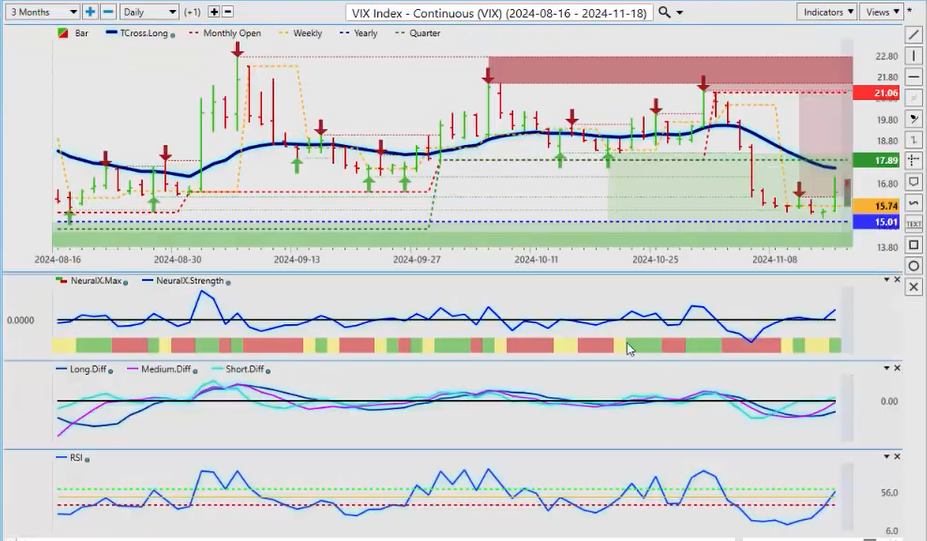Image resolution: width=927 pixels, height=541 pixels.
Task: Select the TEXT annotation tool
Action: pyautogui.click(x=914, y=224)
